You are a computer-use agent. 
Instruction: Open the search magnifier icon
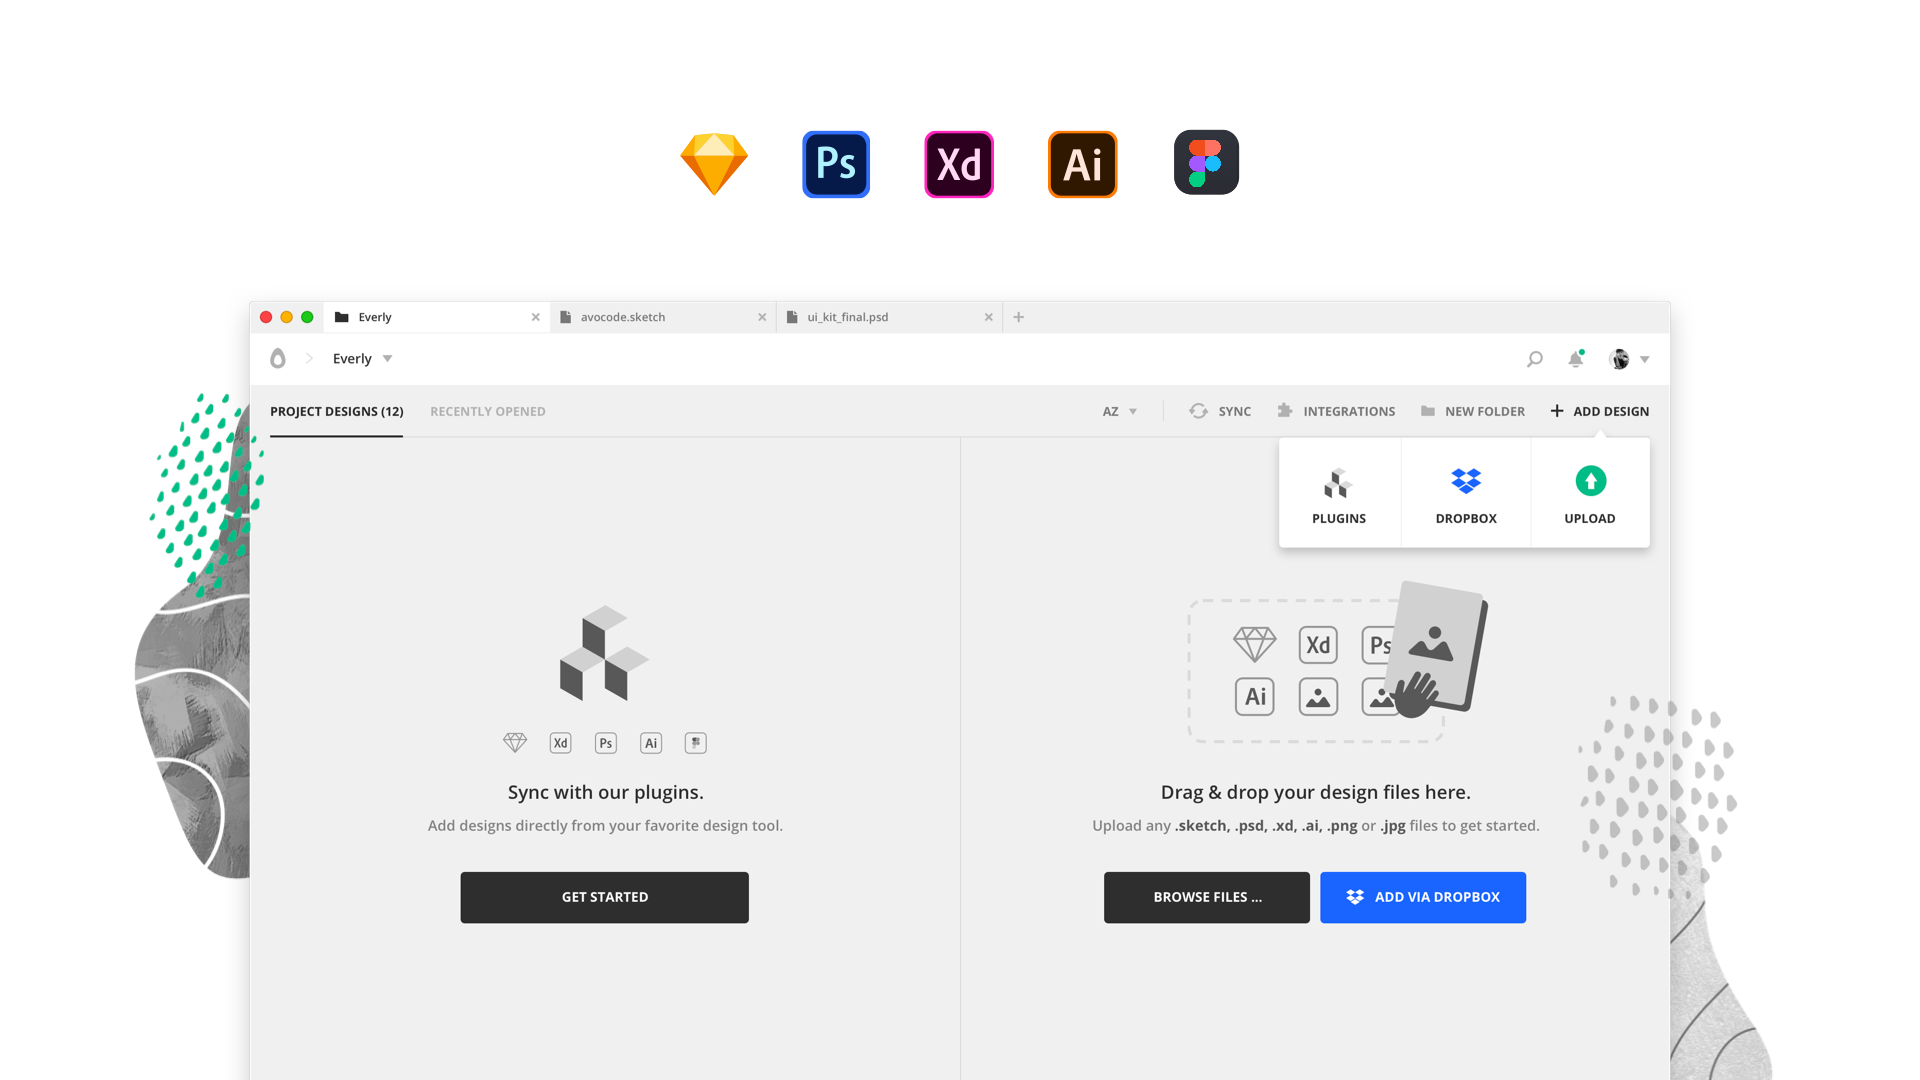click(1535, 359)
